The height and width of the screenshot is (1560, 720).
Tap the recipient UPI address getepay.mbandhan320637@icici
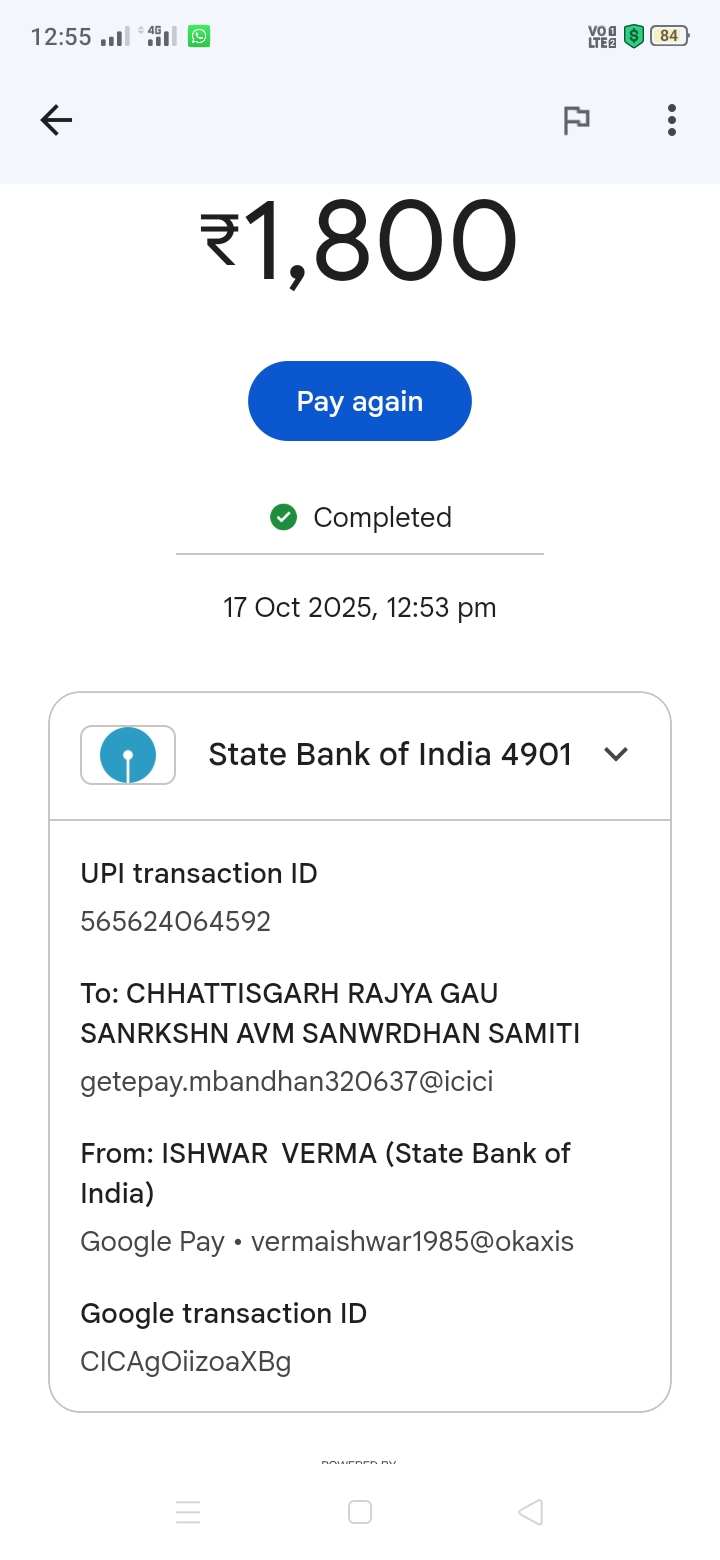[287, 1081]
